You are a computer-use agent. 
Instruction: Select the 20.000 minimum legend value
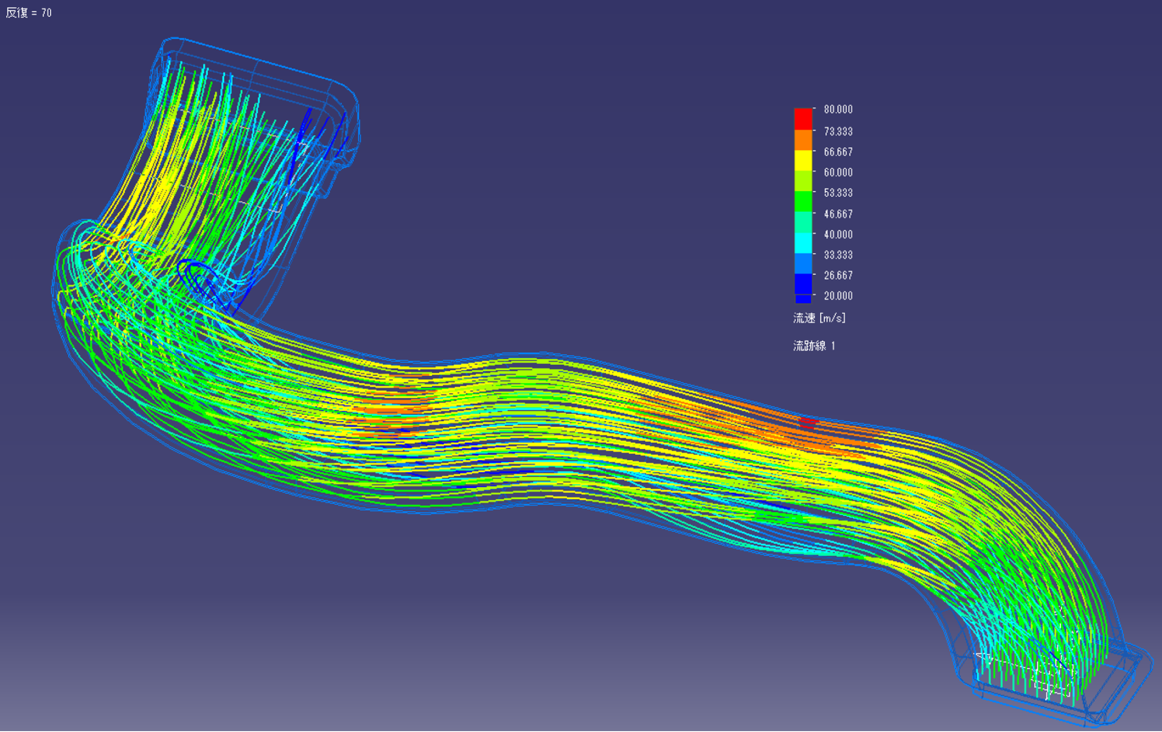coord(838,296)
